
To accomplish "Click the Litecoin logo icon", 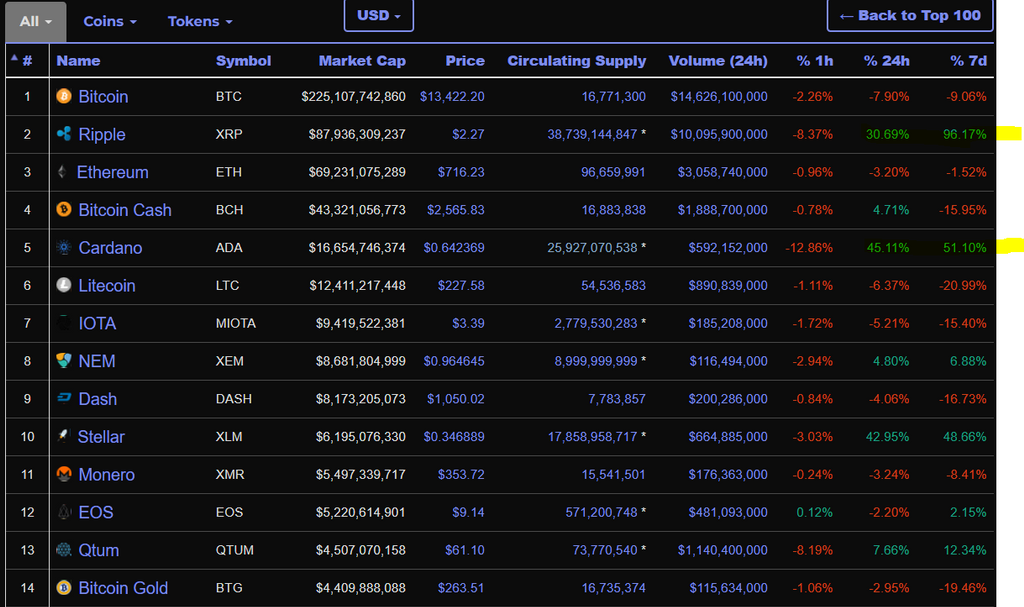I will tap(63, 285).
